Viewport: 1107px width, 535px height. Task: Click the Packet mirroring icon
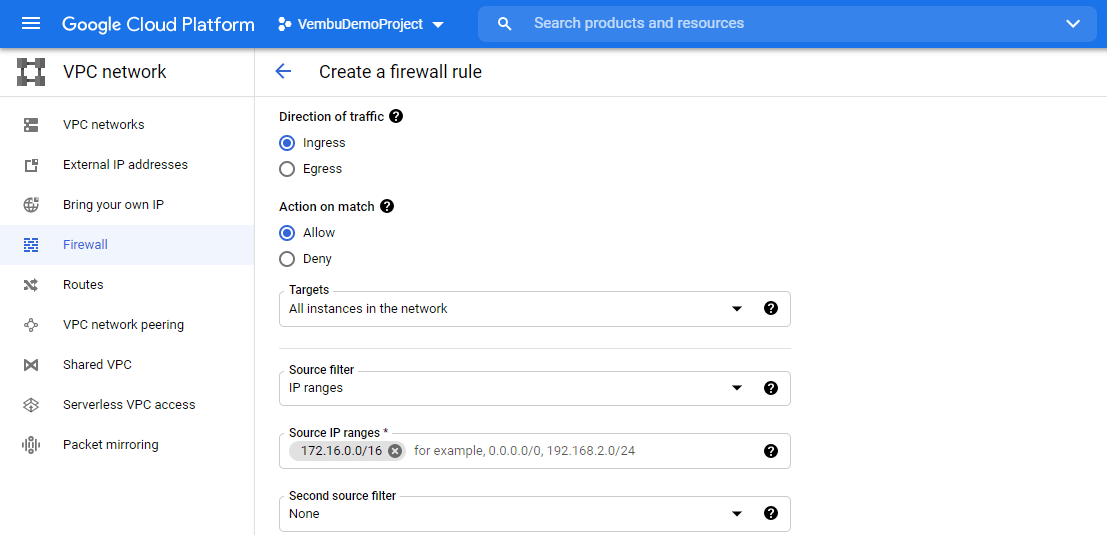click(x=31, y=445)
